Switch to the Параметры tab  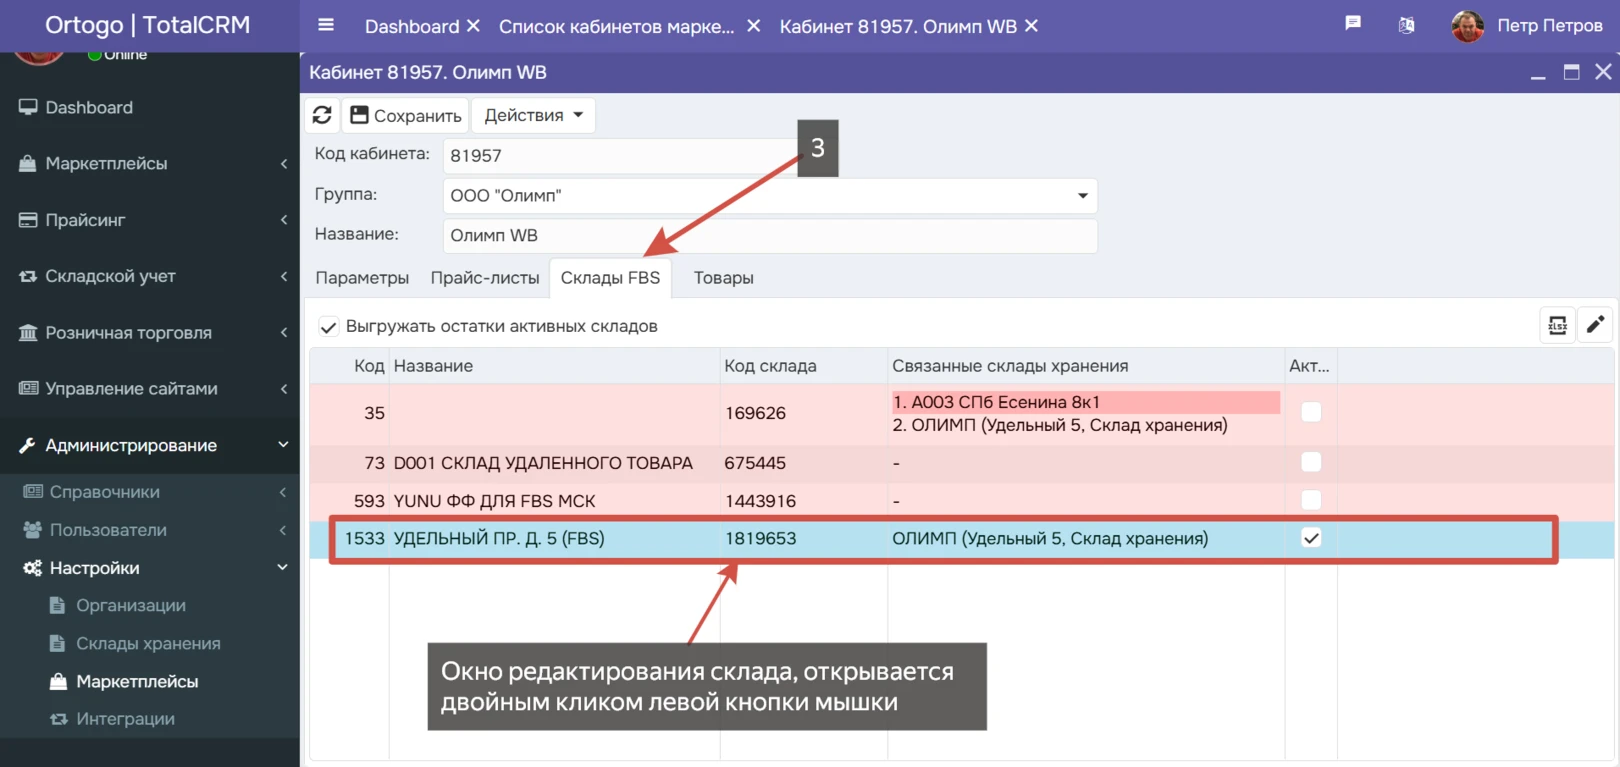click(362, 278)
